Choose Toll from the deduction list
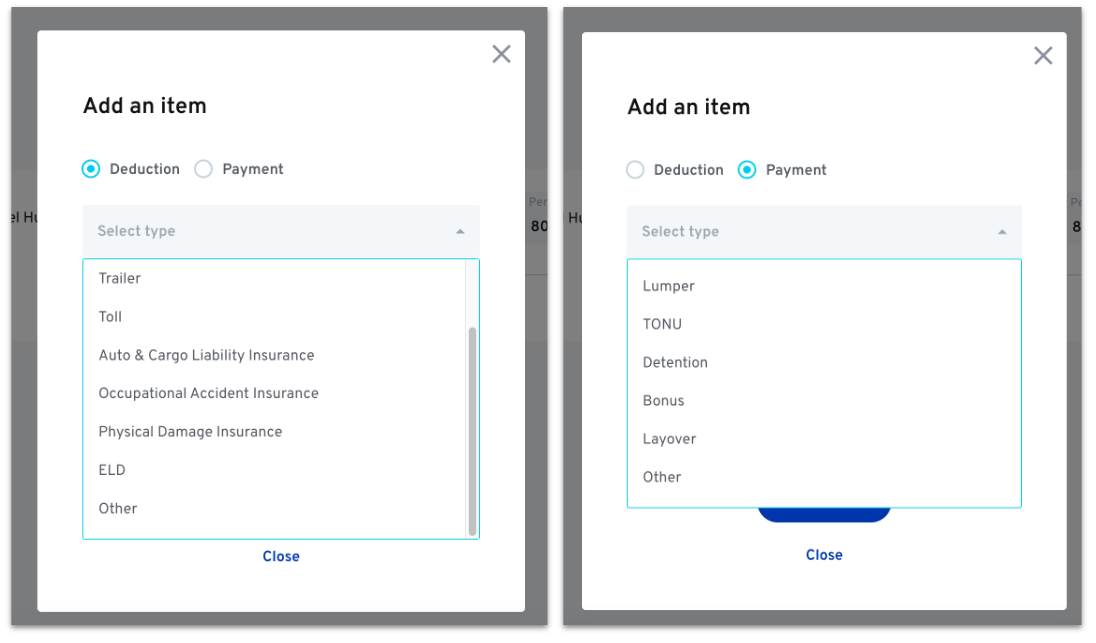This screenshot has width=1096, height=643. point(110,317)
